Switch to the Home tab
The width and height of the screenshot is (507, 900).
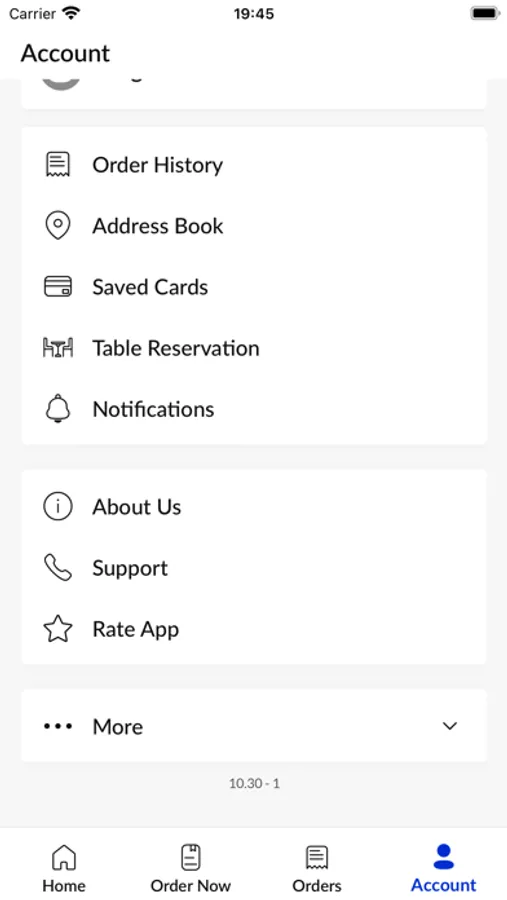(64, 868)
